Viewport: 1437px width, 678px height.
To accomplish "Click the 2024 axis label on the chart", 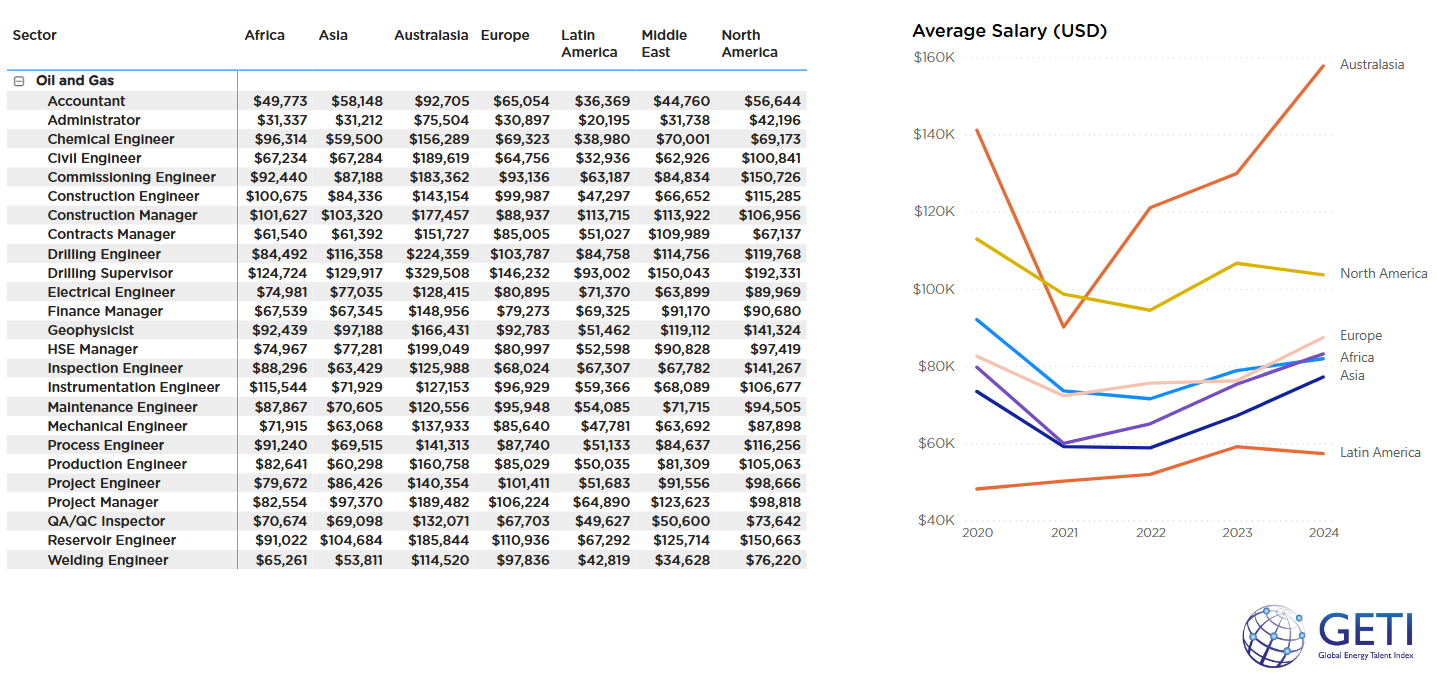I will pyautogui.click(x=1324, y=532).
